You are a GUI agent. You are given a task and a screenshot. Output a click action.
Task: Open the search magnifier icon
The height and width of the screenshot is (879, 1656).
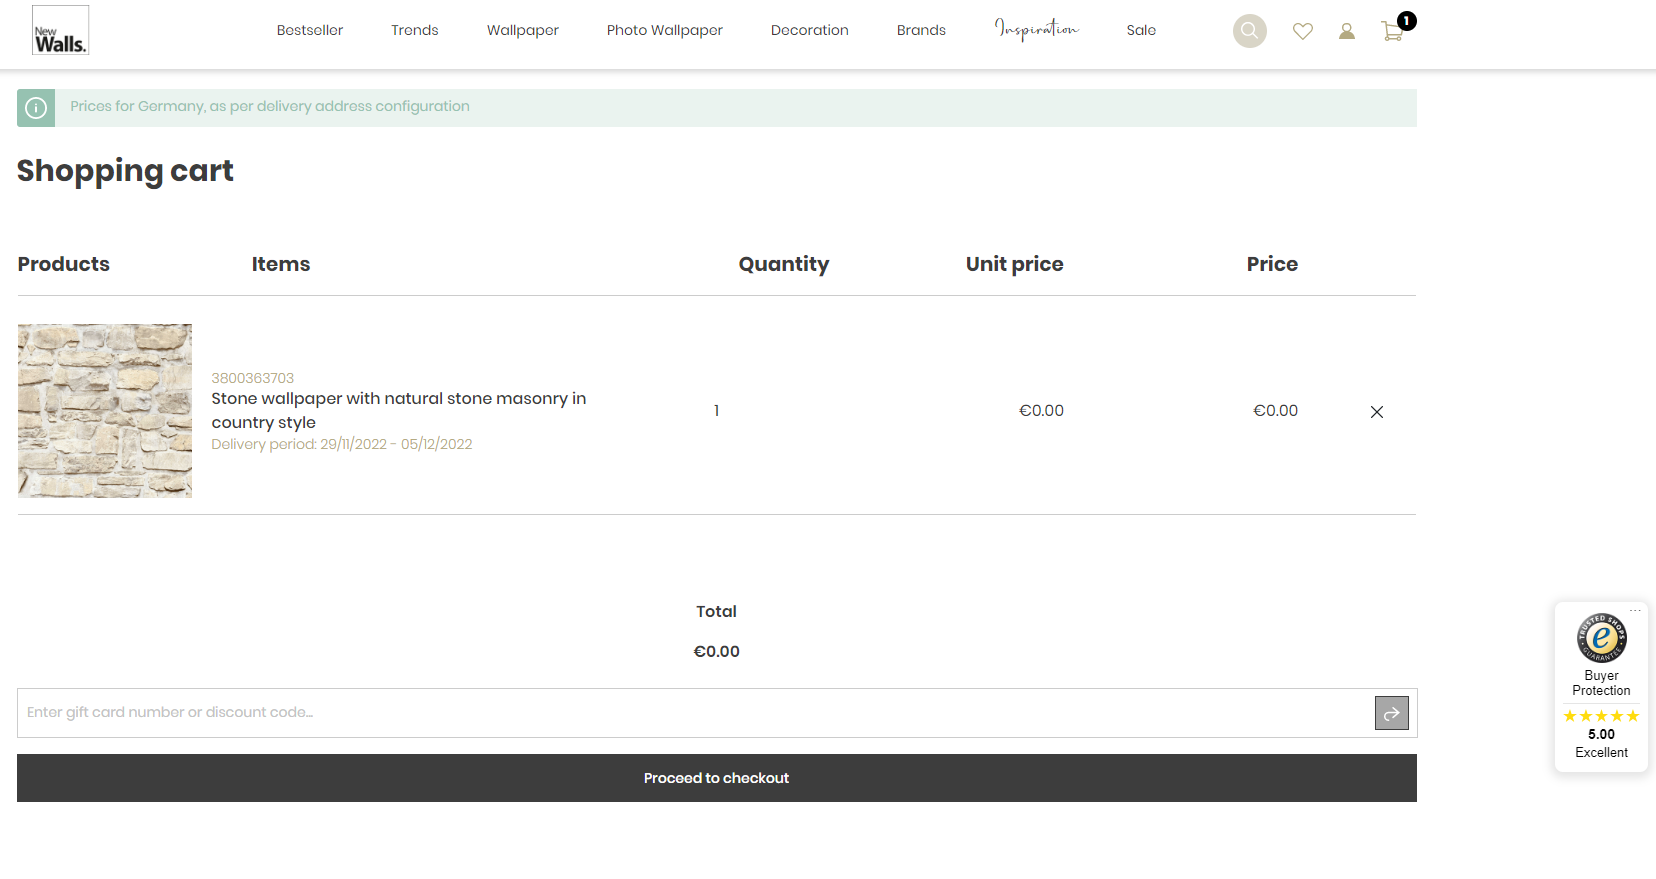pos(1249,31)
